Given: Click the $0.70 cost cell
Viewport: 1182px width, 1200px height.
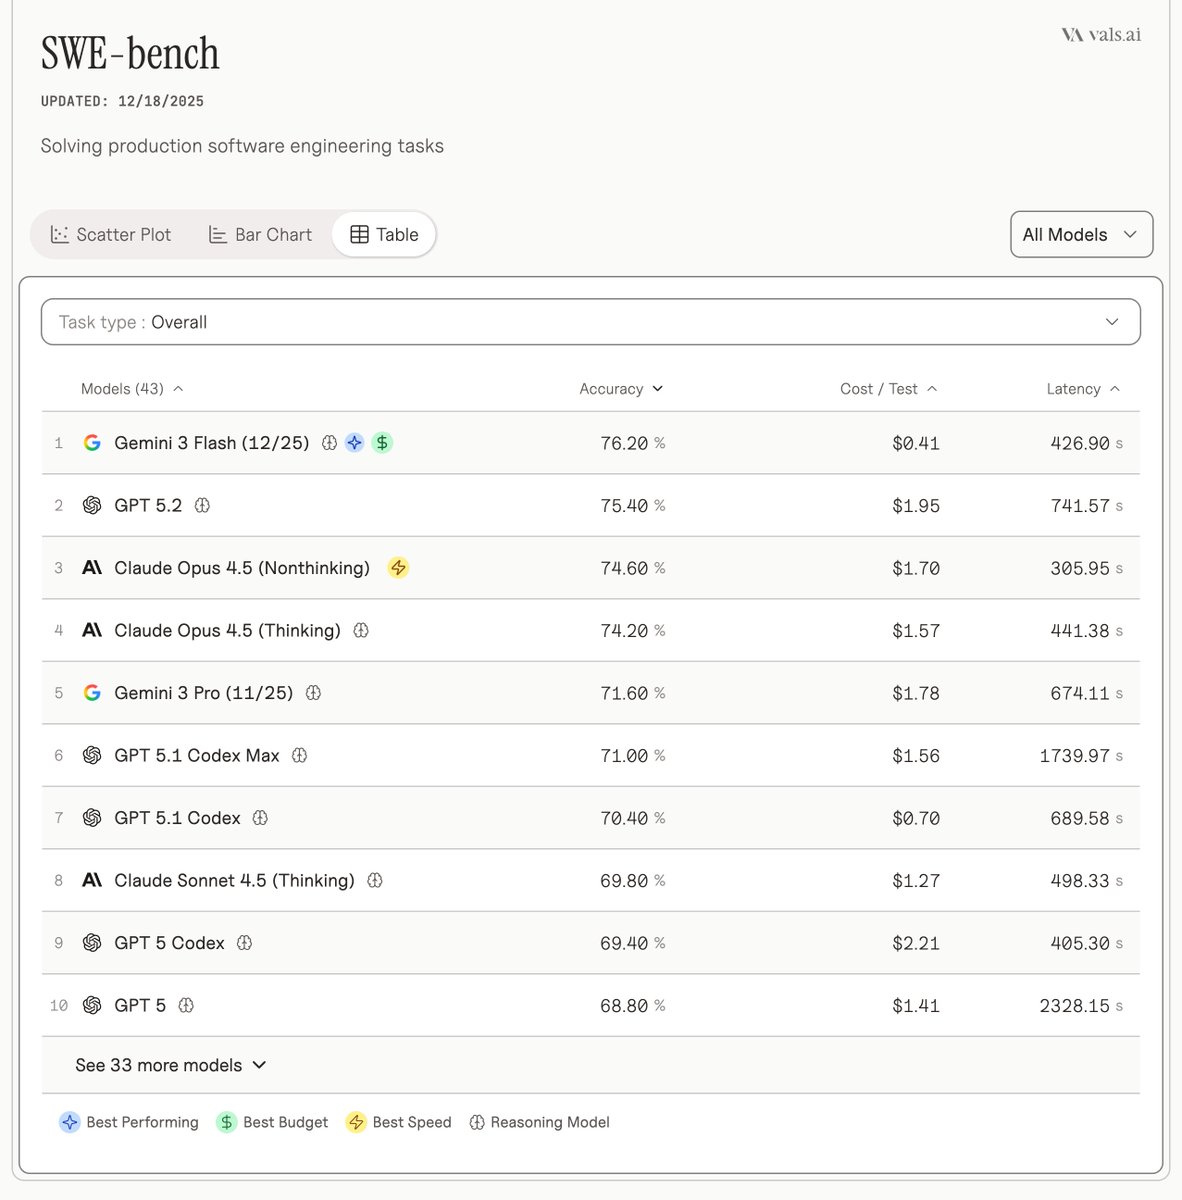Looking at the screenshot, I should tap(916, 818).
